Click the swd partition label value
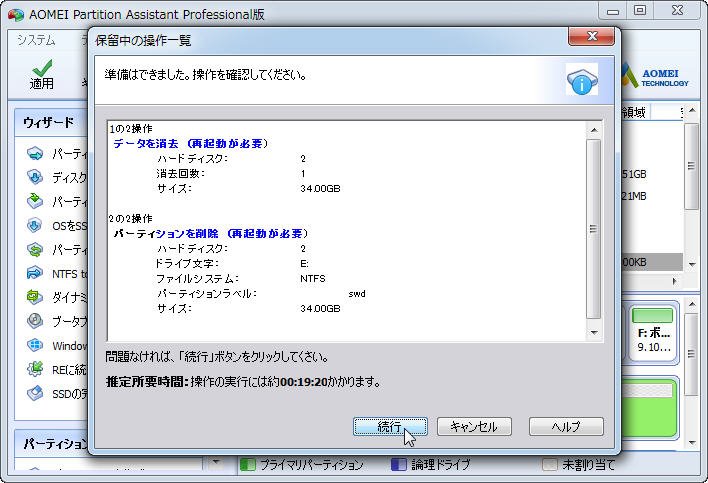The height and width of the screenshot is (483, 708). click(357, 293)
